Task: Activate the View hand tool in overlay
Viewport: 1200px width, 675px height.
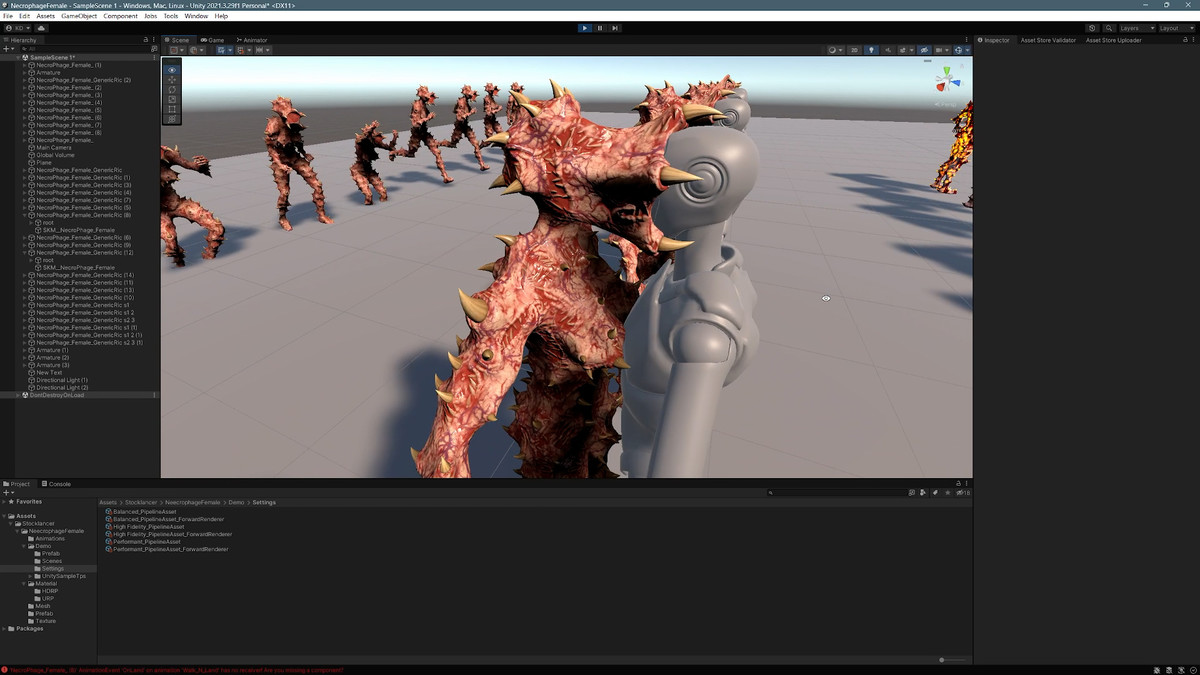Action: point(172,70)
